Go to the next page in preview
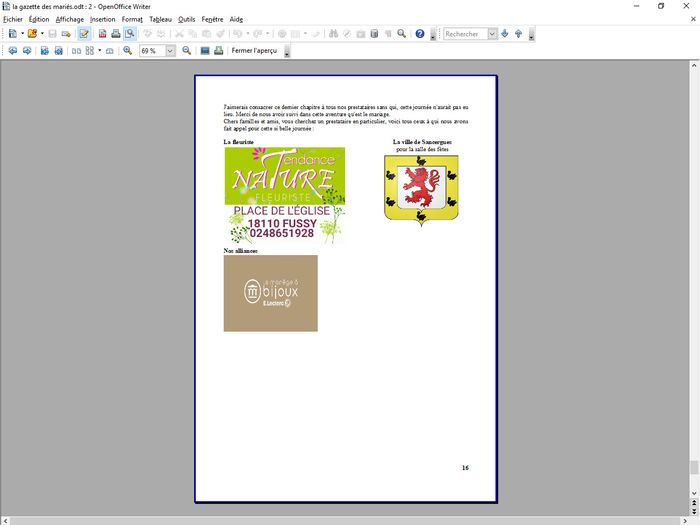Viewport: 700px width, 525px height. pyautogui.click(x=27, y=50)
